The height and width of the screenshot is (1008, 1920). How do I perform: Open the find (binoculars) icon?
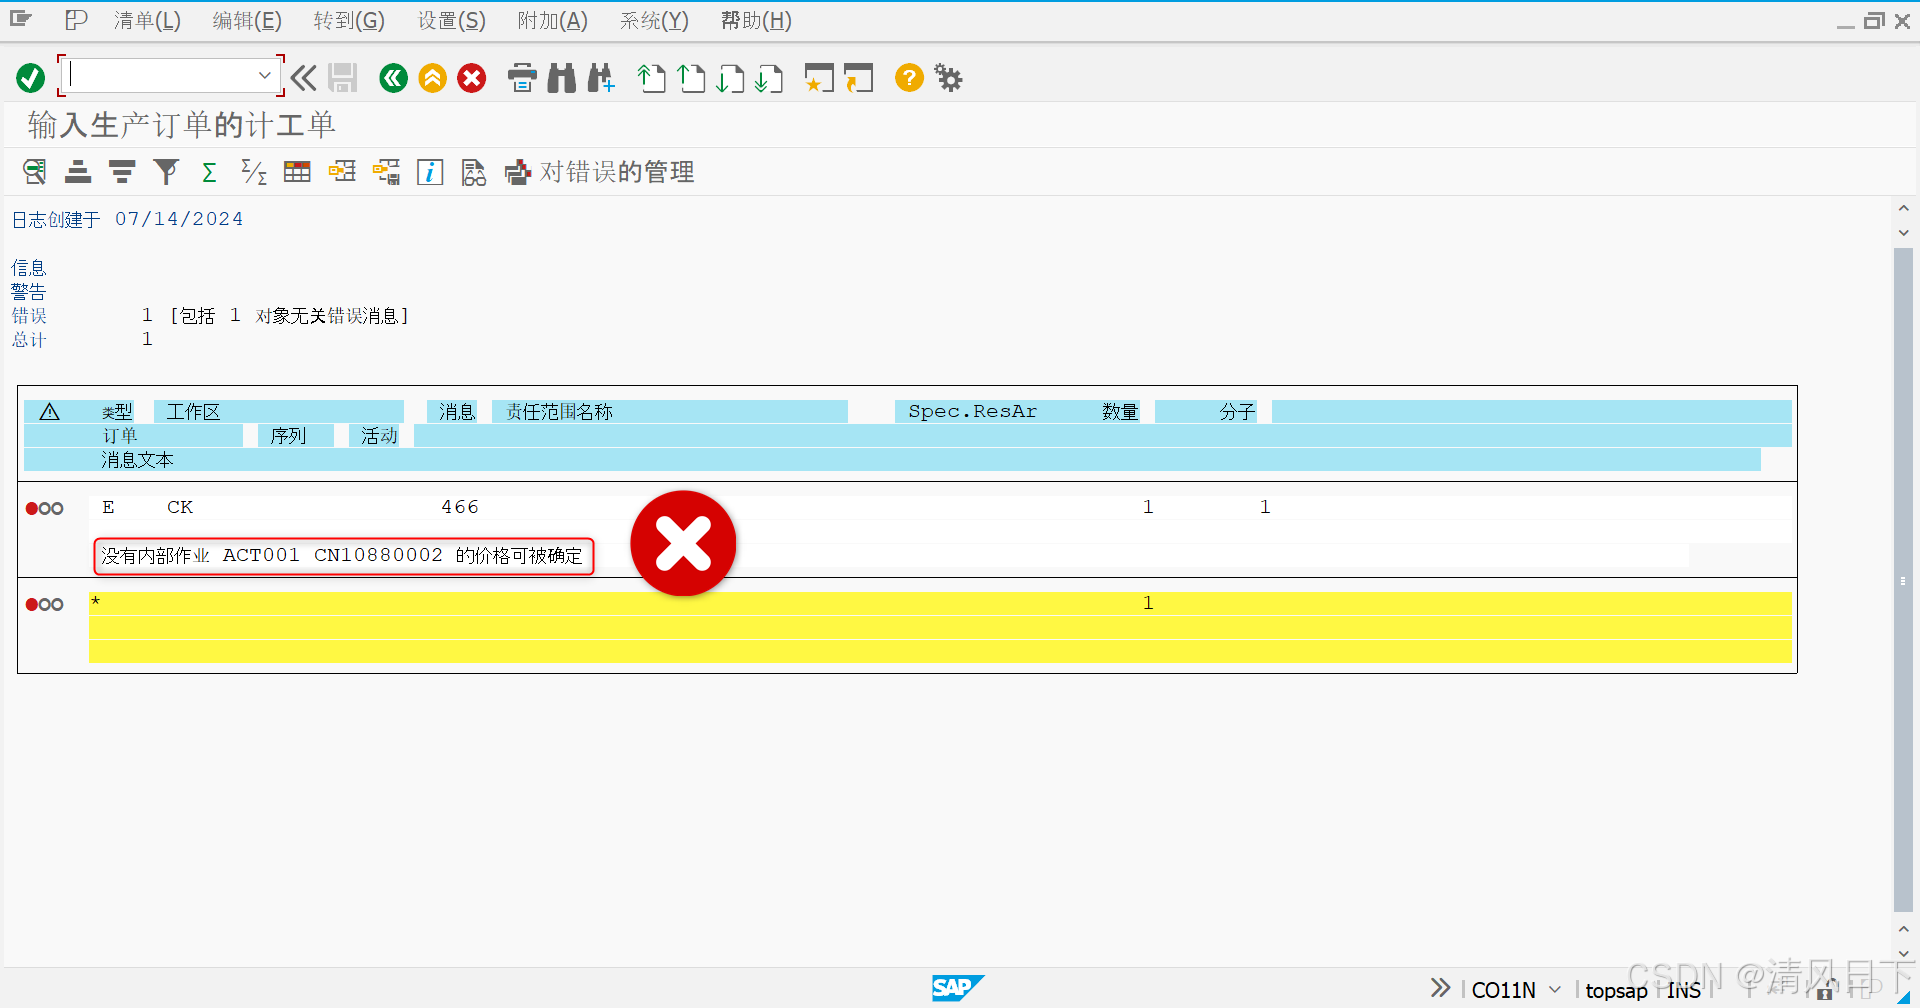[x=561, y=78]
